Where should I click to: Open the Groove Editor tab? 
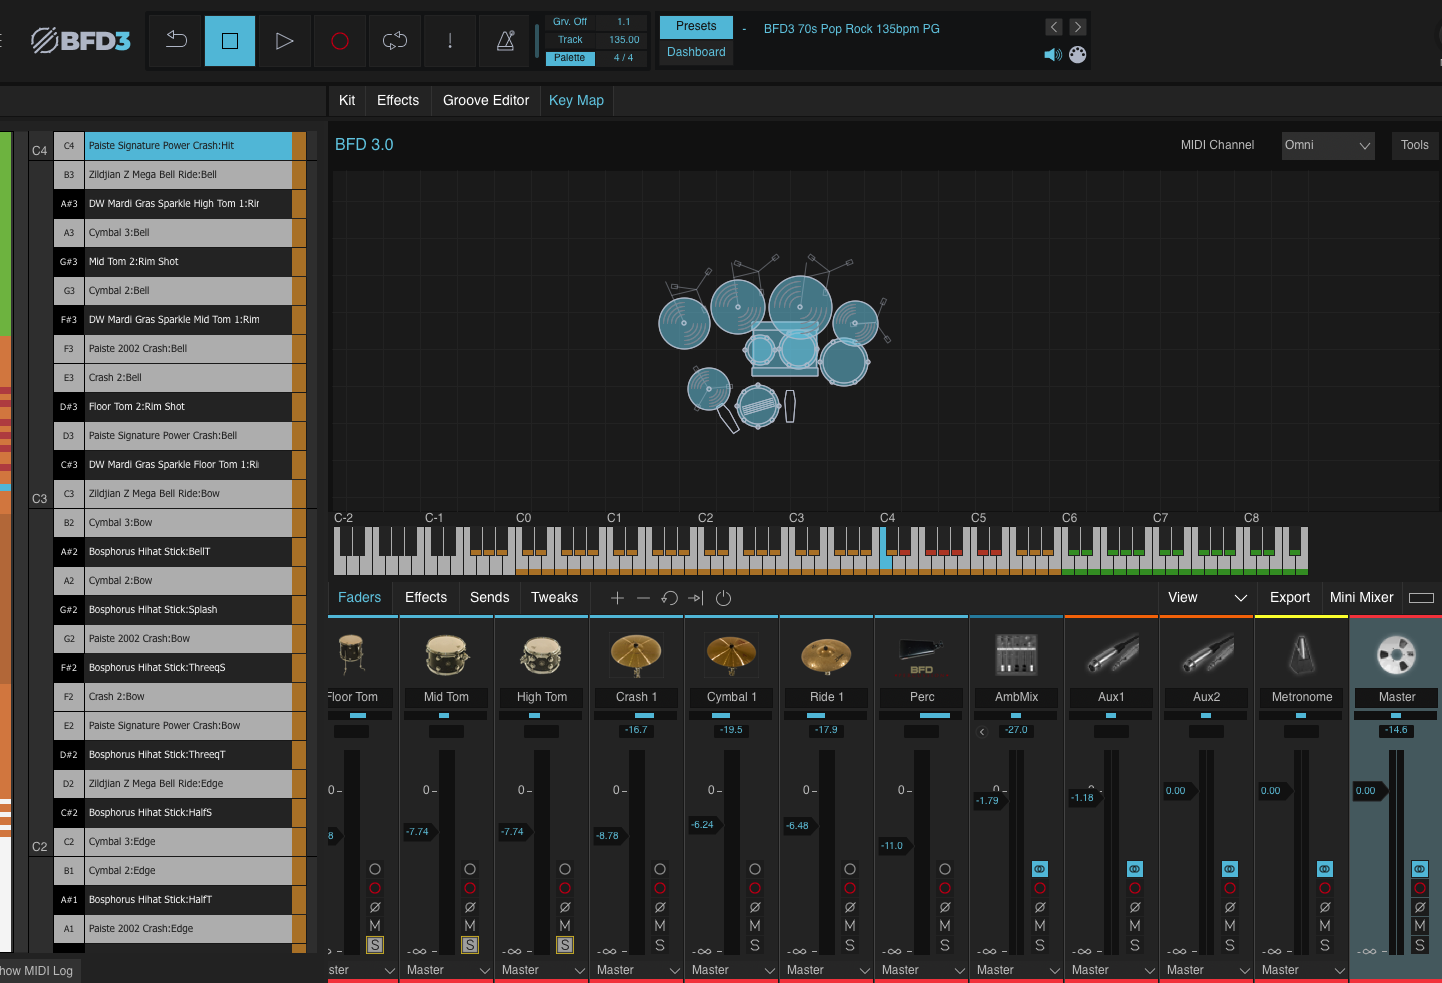[486, 100]
